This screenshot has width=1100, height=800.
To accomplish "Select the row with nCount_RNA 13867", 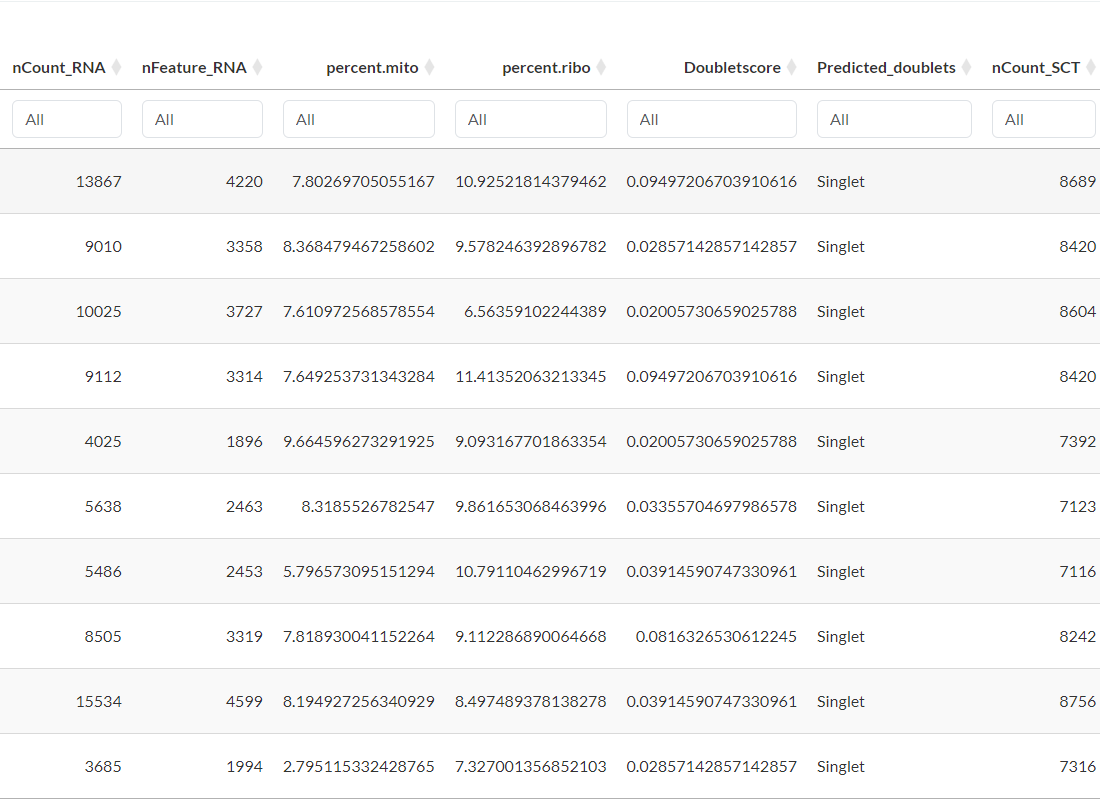I will (x=99, y=181).
